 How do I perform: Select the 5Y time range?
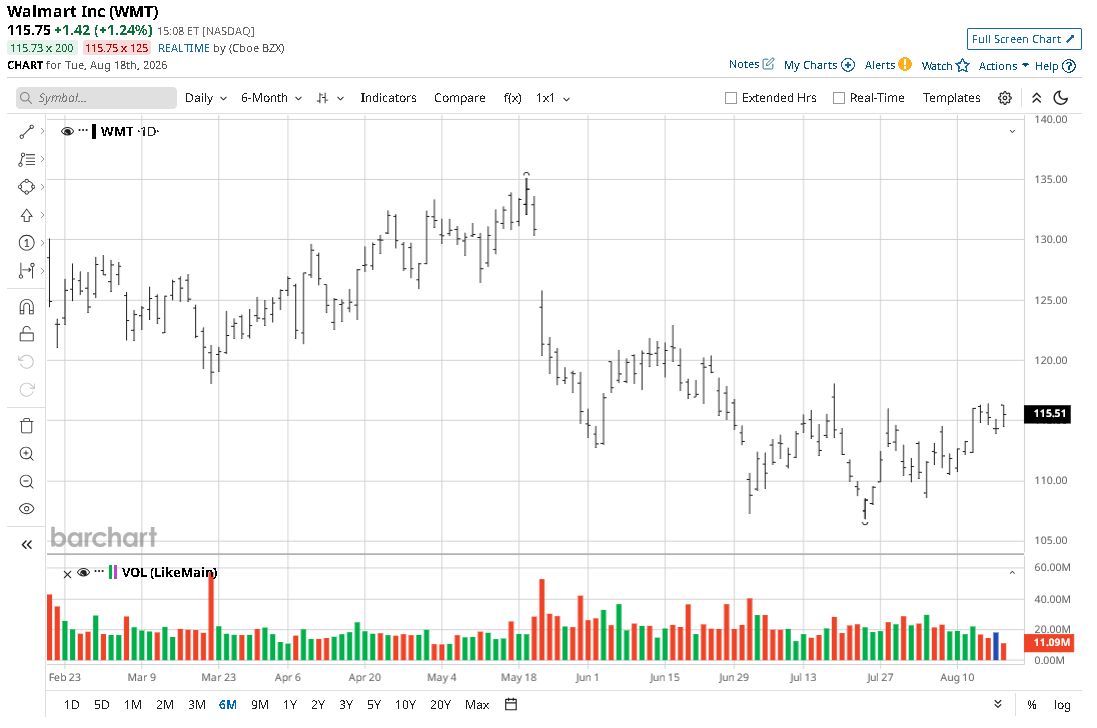pyautogui.click(x=374, y=704)
